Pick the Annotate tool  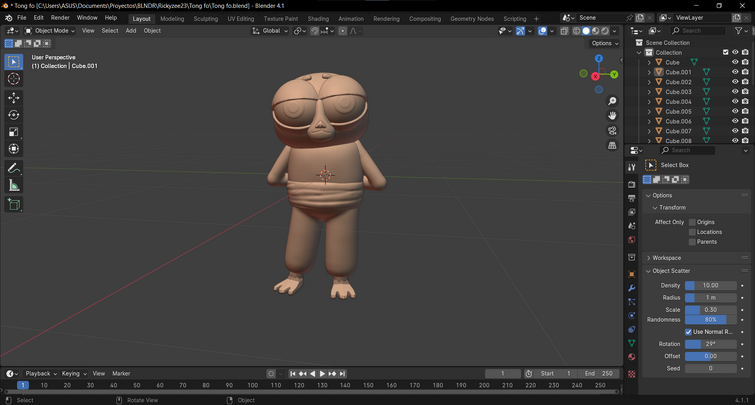click(x=13, y=168)
